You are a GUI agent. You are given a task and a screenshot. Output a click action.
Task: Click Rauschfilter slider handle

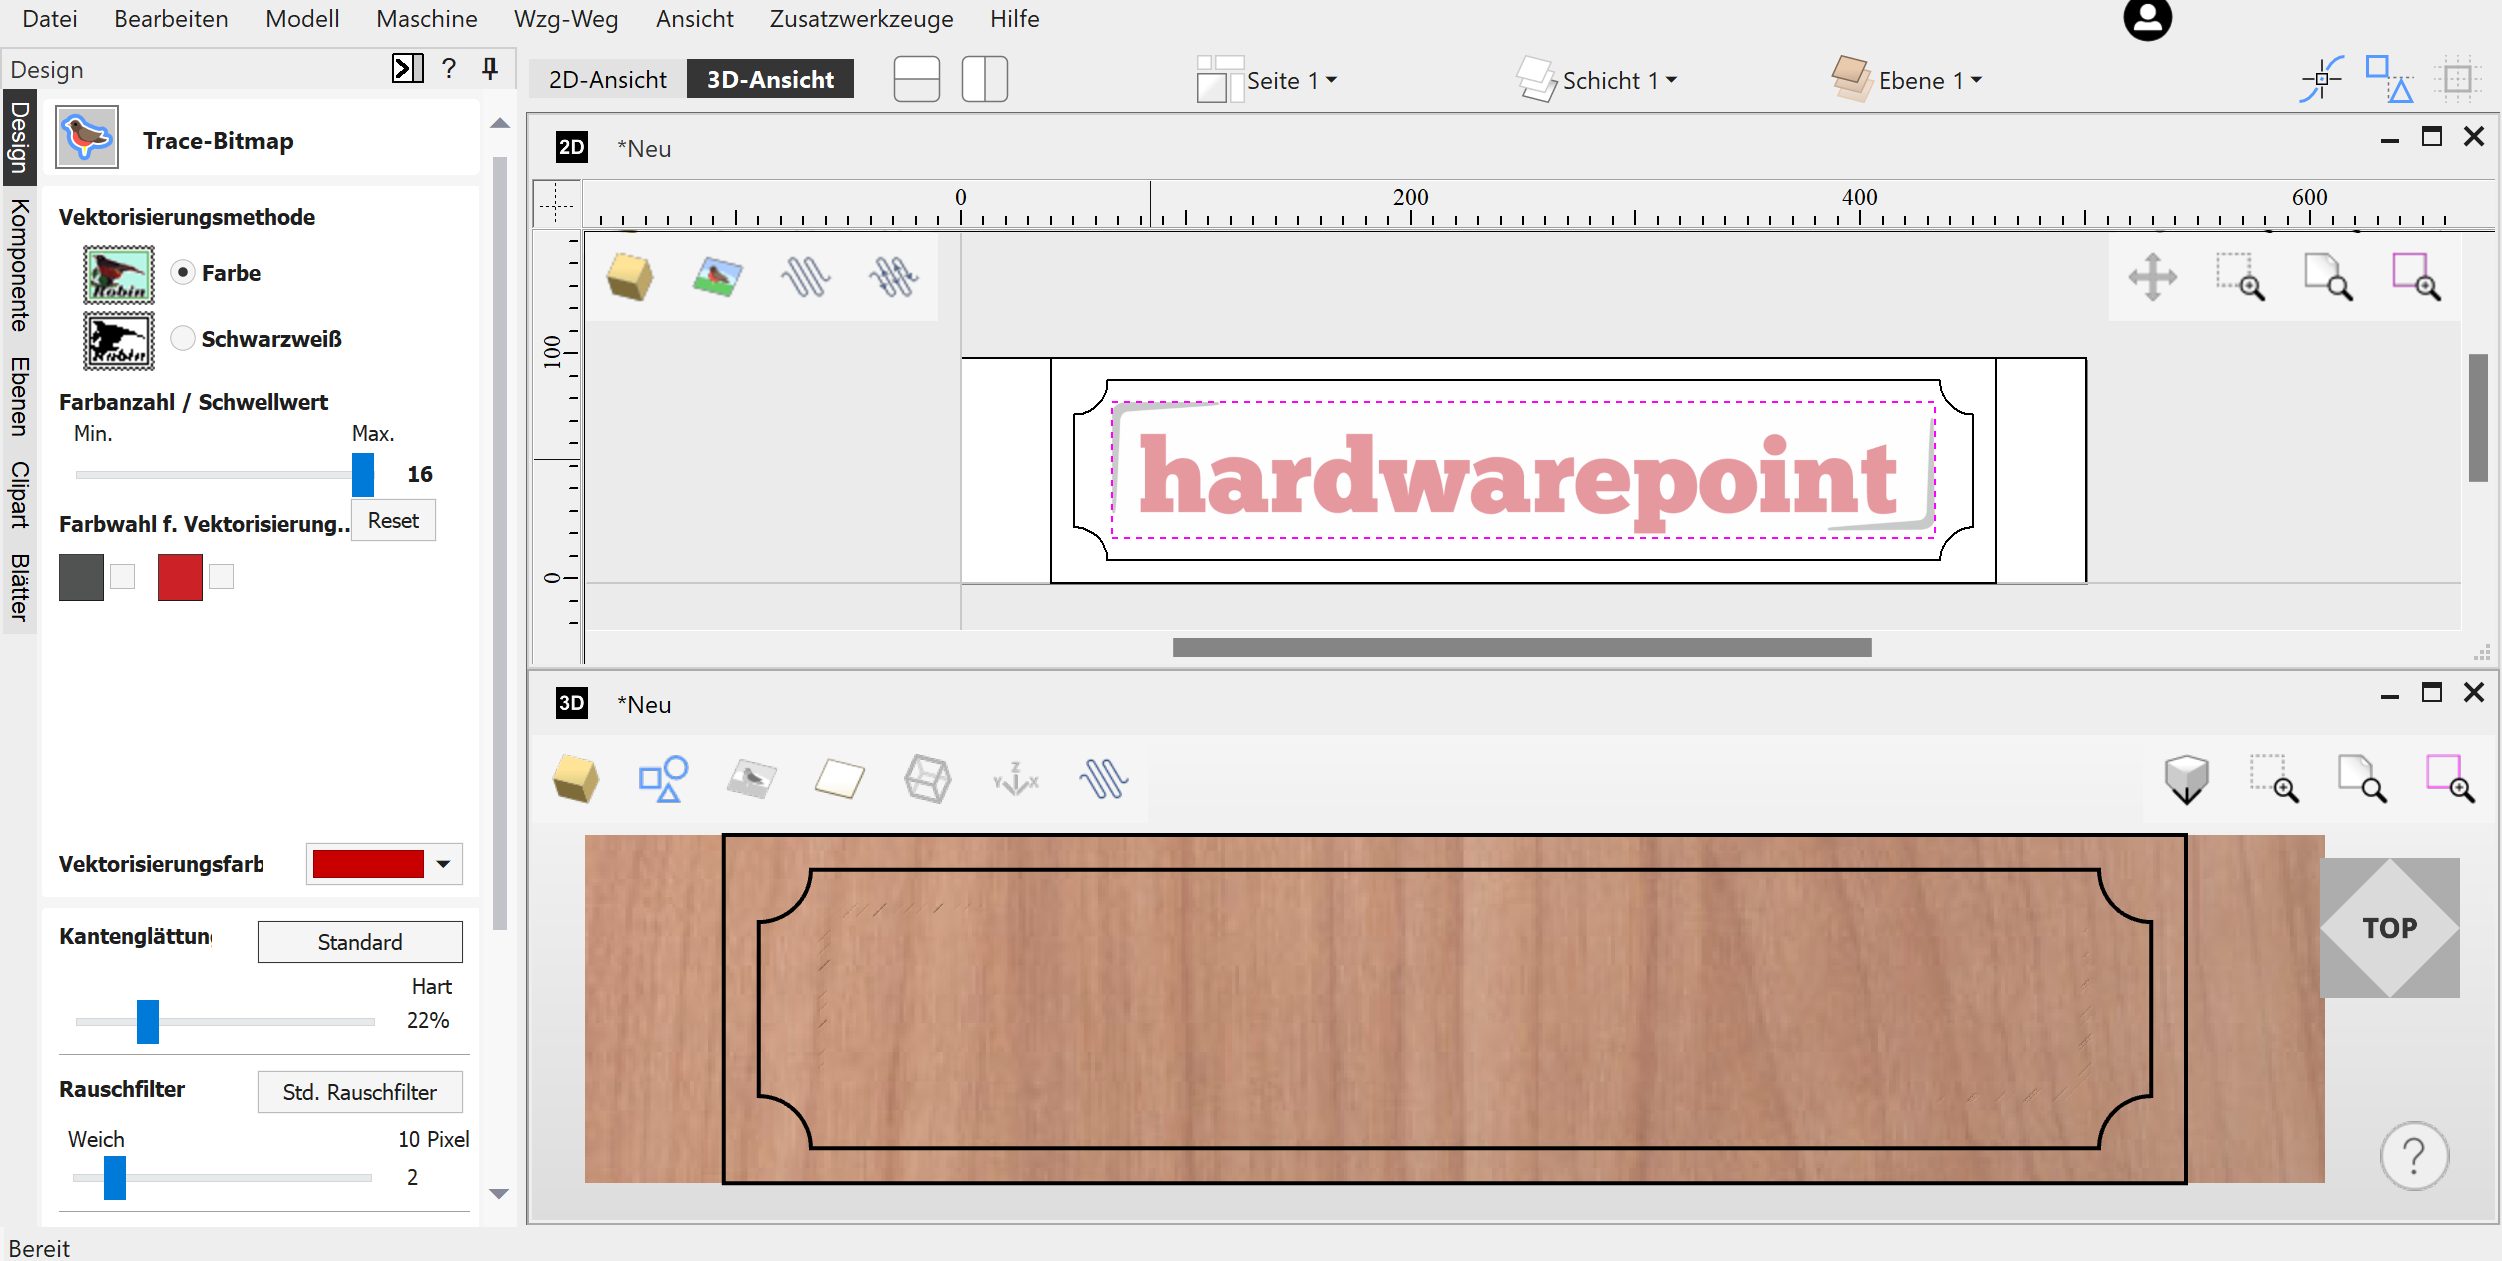click(x=115, y=1177)
